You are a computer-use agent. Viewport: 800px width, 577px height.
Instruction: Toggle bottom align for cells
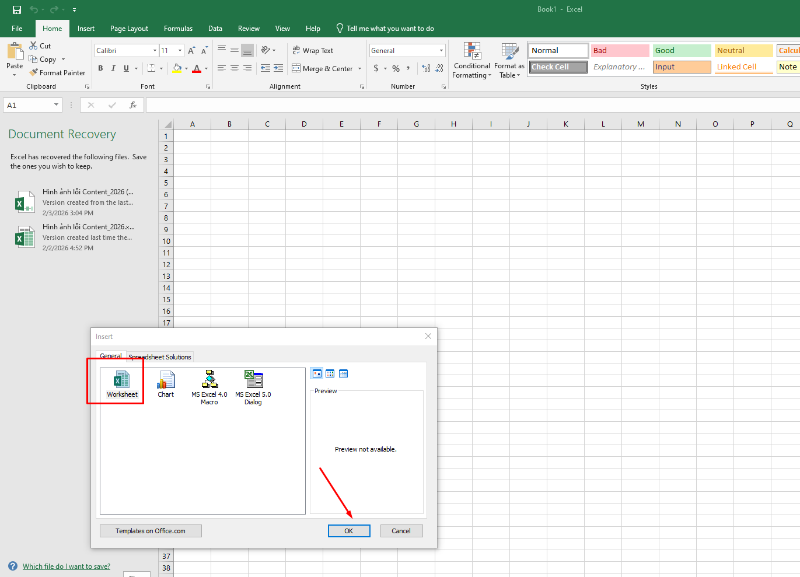[x=247, y=50]
